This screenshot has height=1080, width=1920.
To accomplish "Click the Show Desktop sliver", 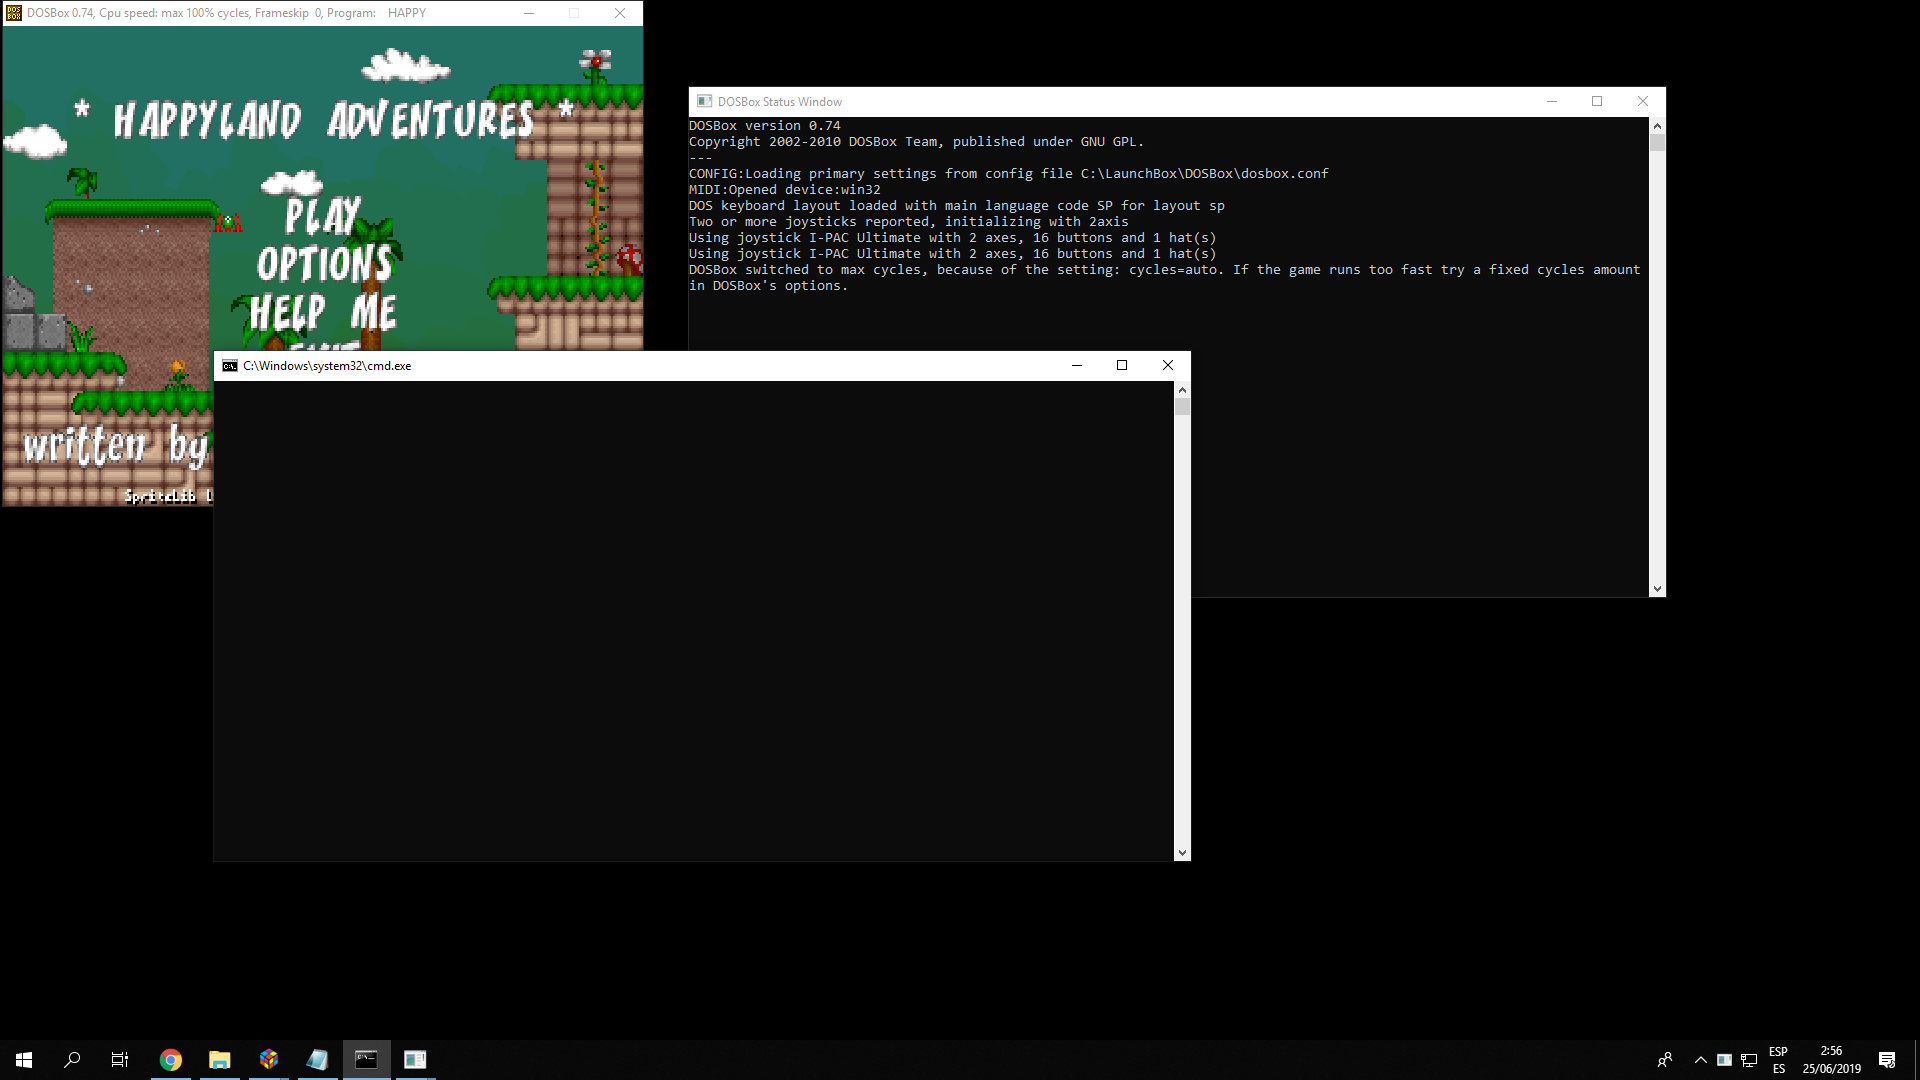I will tap(1916, 1060).
